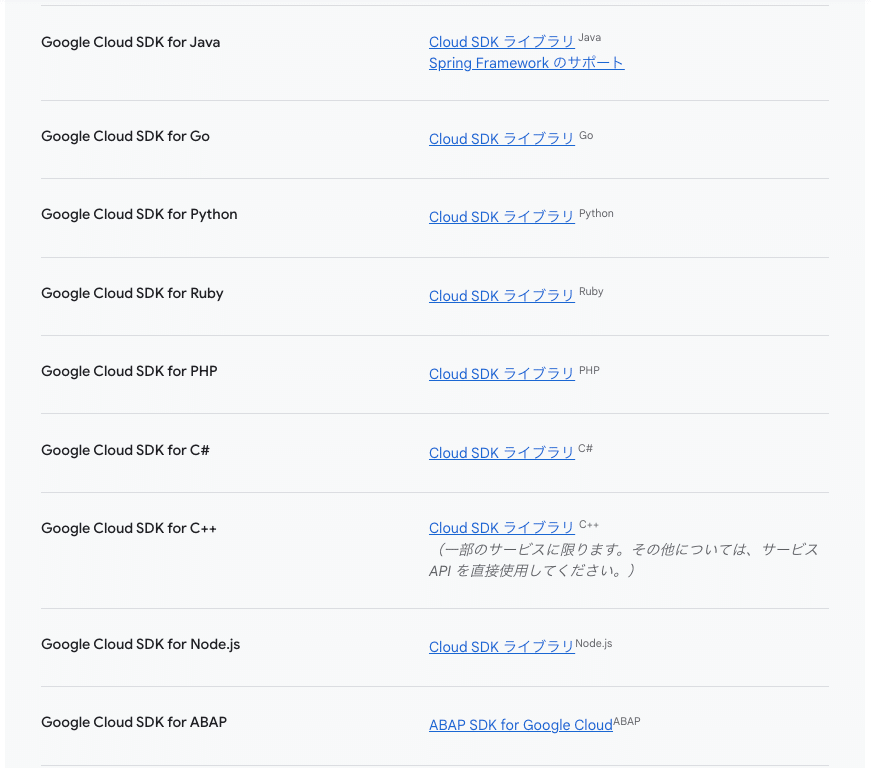
Task: Select the text Google Cloud SDK for ABAP
Action: coord(134,722)
